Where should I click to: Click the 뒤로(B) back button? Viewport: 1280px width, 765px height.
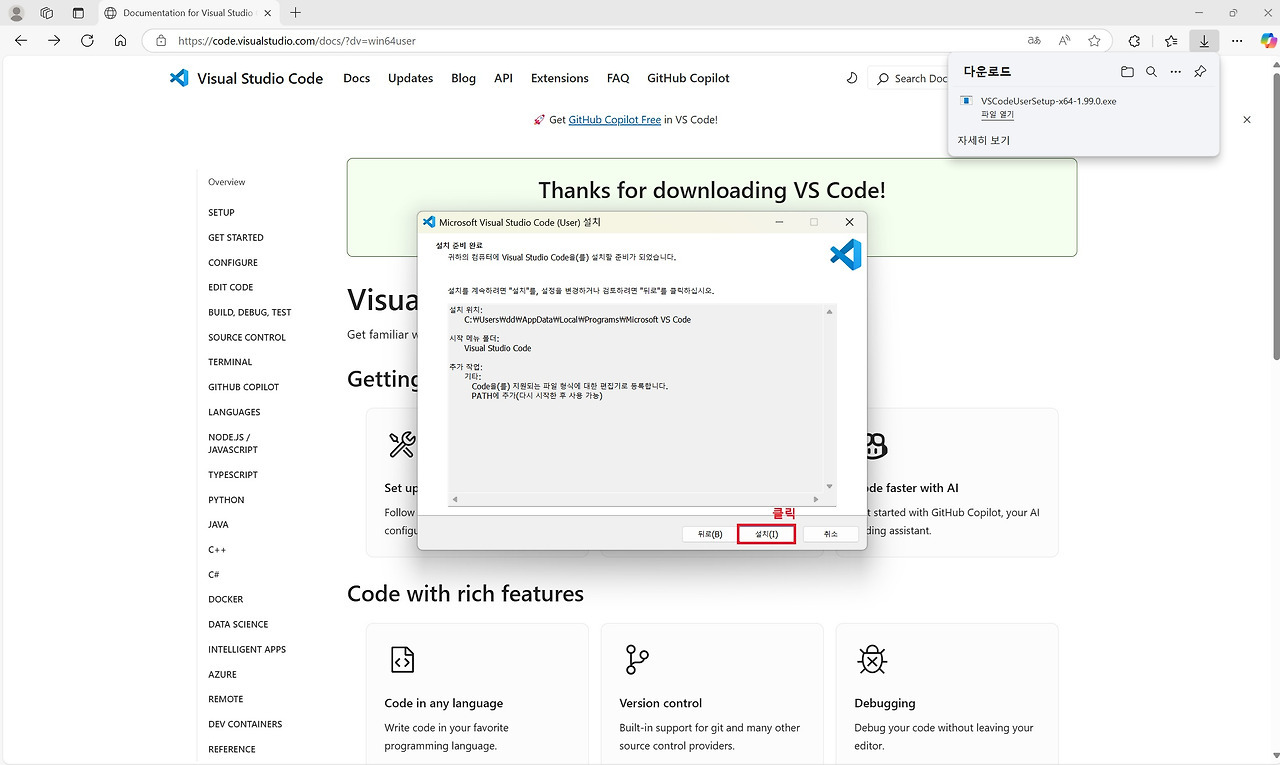(710, 534)
